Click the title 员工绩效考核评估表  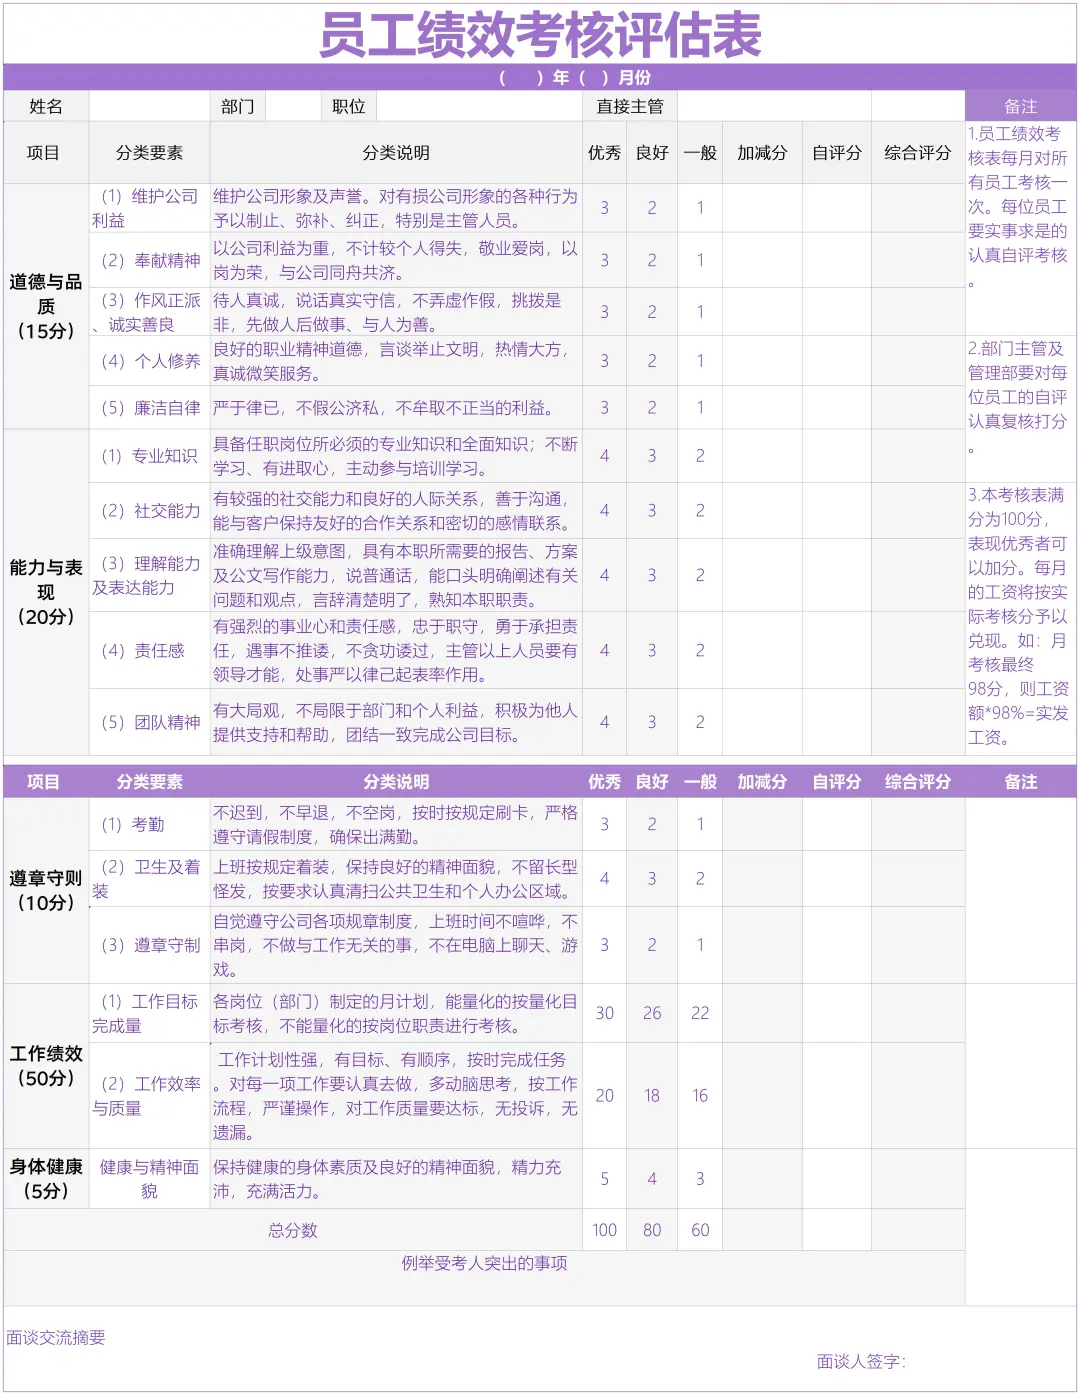coord(540,36)
